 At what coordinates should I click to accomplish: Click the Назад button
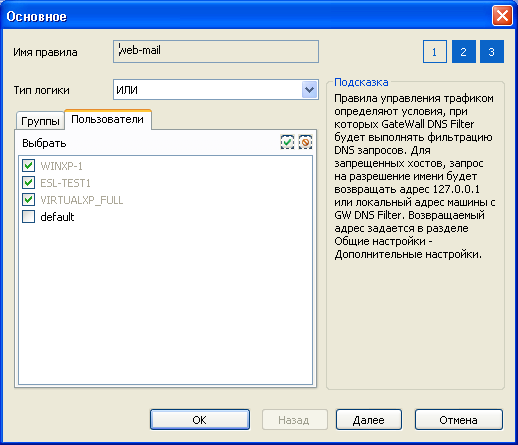294,420
